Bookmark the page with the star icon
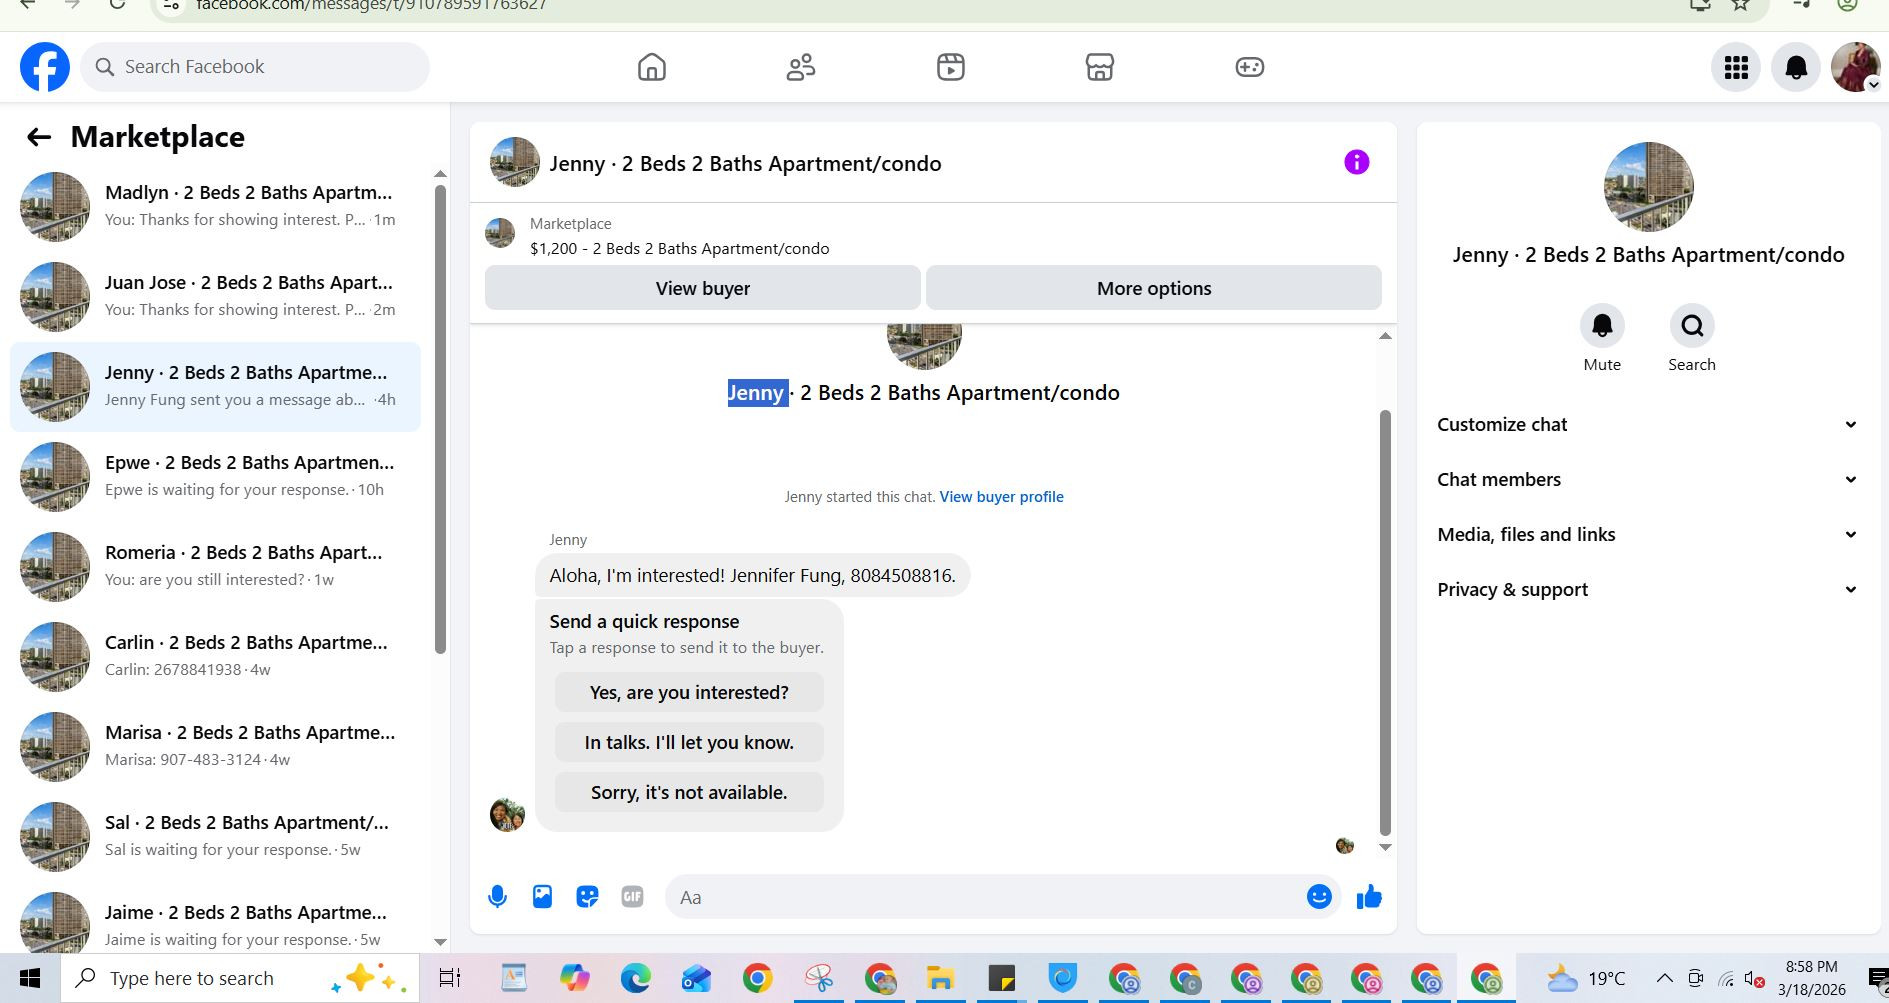Screen dimensions: 1889x1003 pos(1741,5)
